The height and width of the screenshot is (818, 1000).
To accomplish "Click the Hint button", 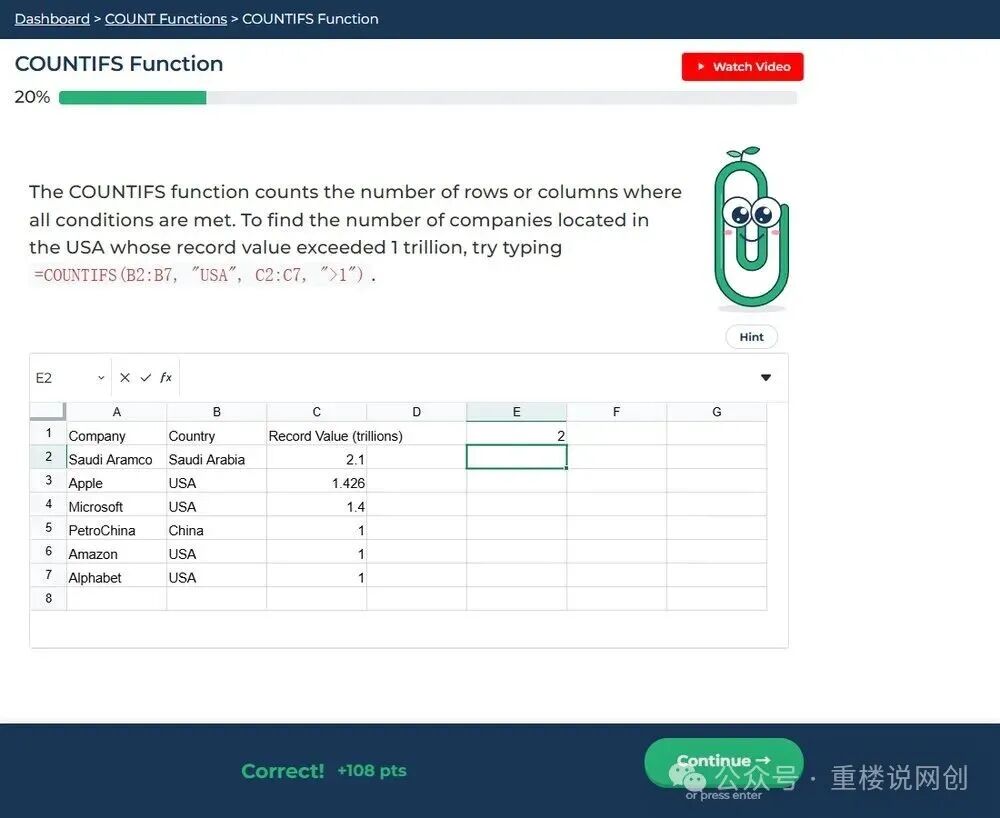I will 751,337.
